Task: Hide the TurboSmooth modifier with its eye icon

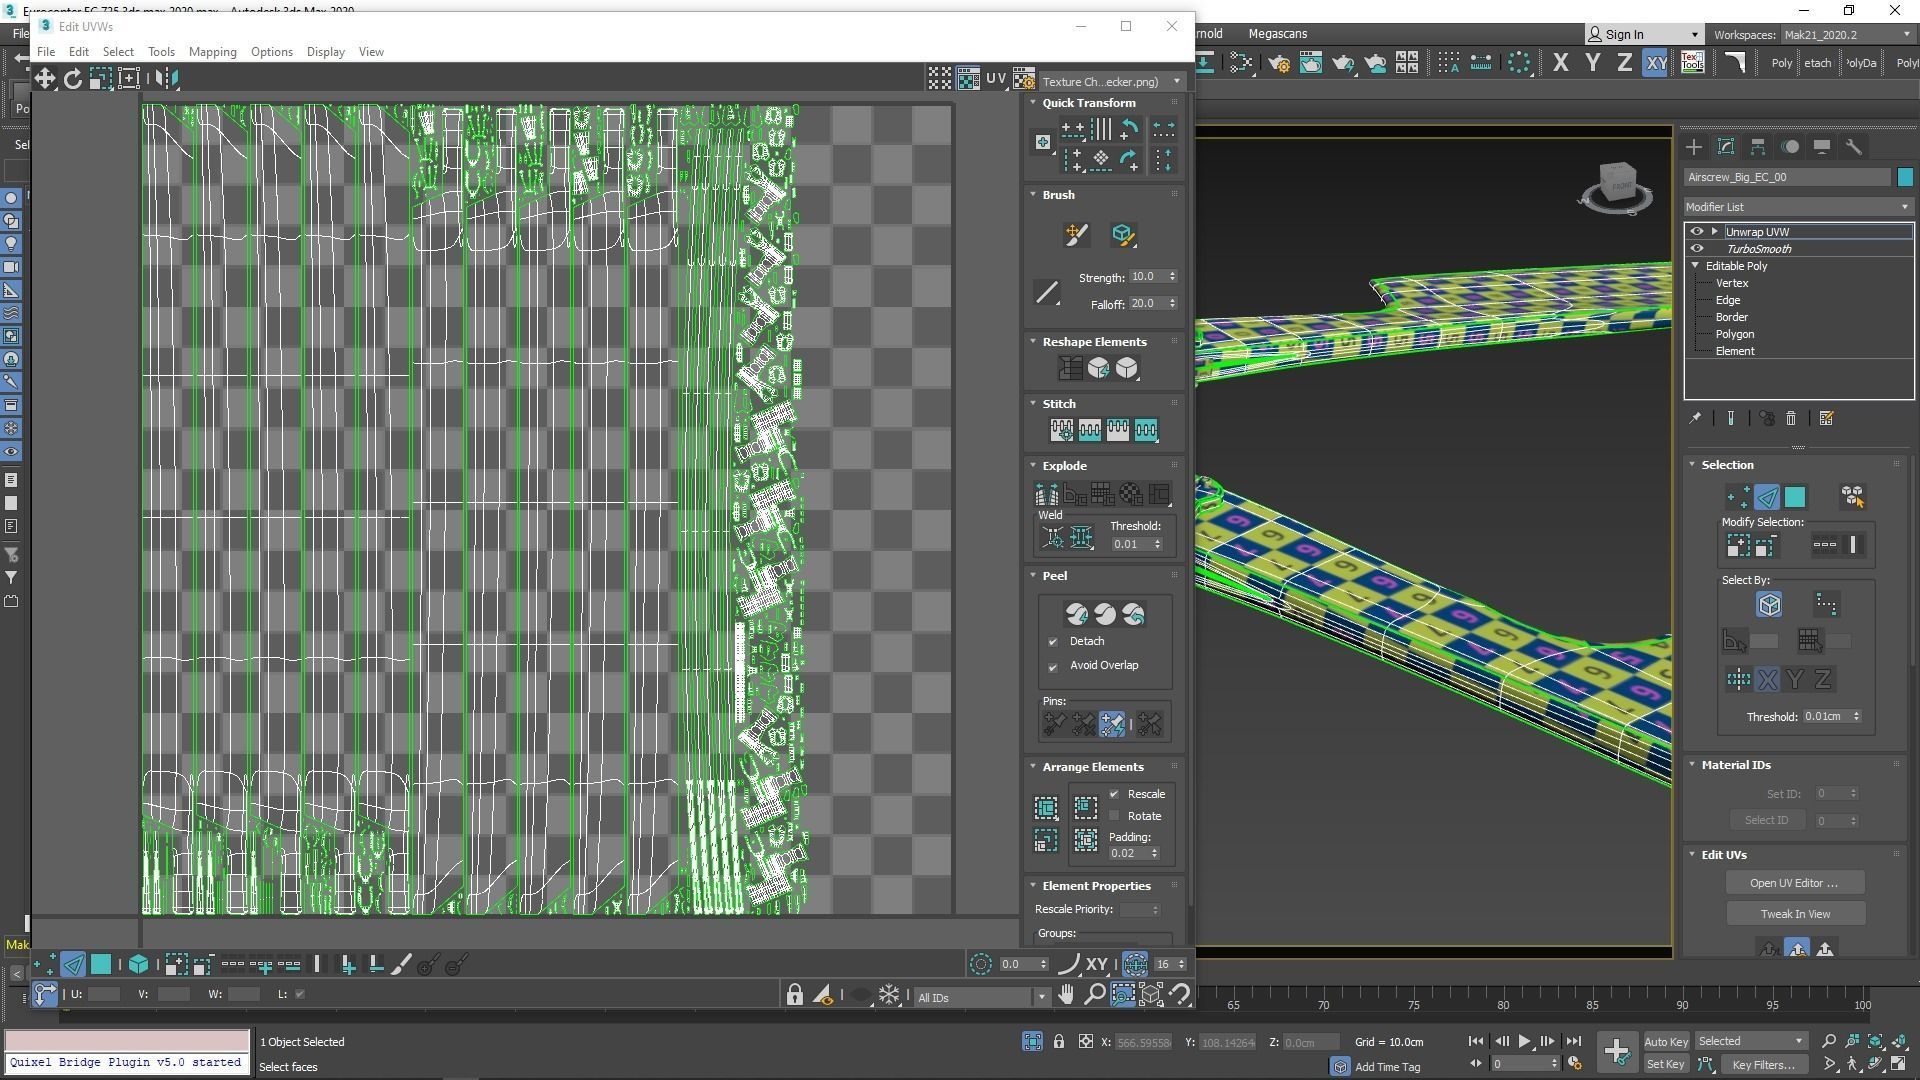Action: pos(1696,249)
